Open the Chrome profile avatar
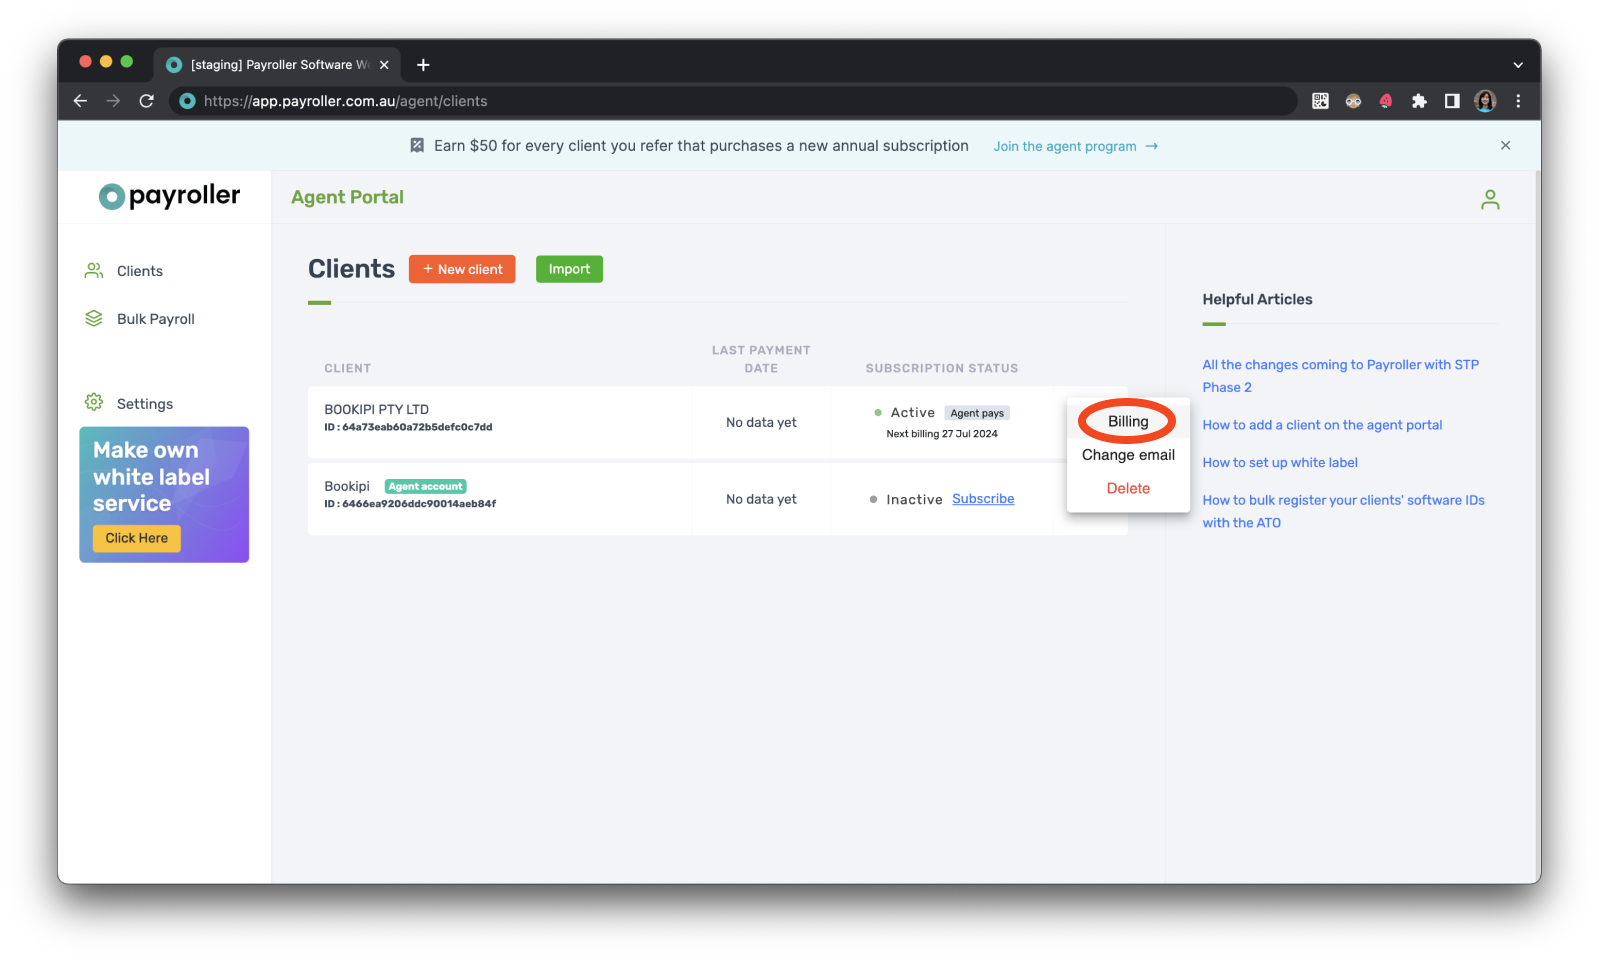Image resolution: width=1599 pixels, height=960 pixels. (1485, 101)
